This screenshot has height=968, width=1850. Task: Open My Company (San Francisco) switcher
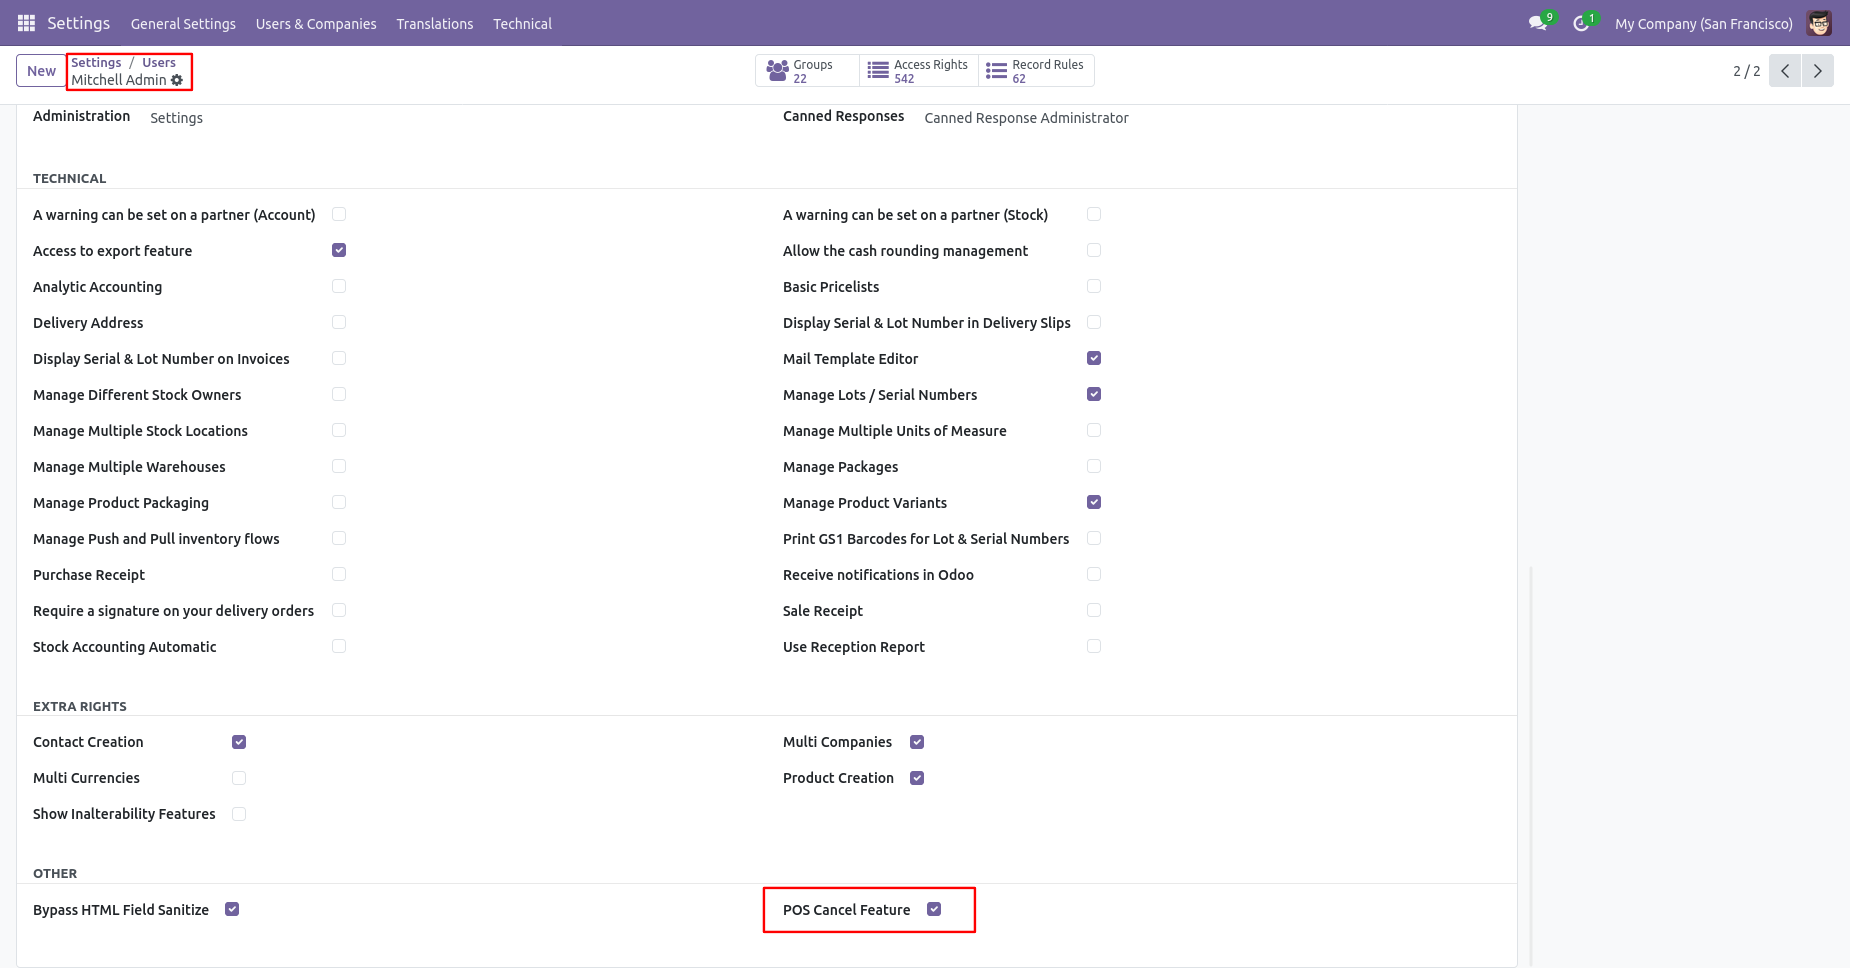click(1703, 24)
